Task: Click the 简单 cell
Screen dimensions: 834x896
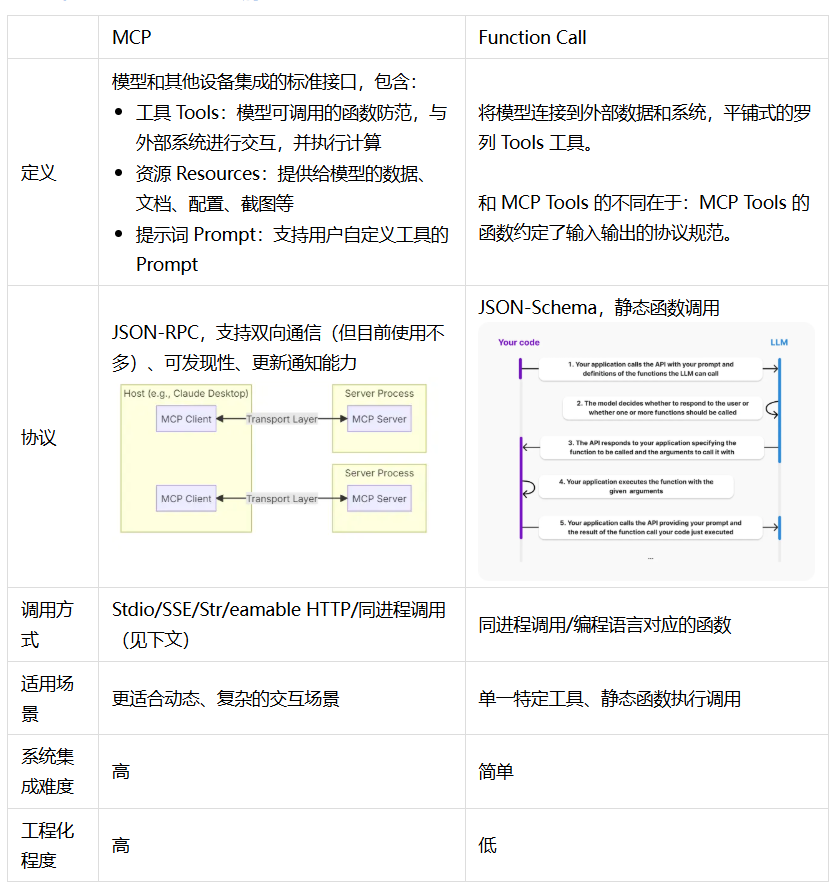Action: click(496, 771)
